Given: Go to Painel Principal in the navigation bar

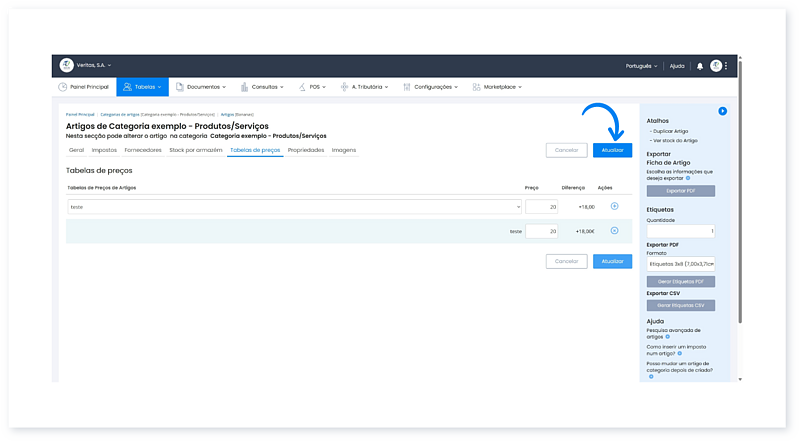Looking at the screenshot, I should 84,87.
